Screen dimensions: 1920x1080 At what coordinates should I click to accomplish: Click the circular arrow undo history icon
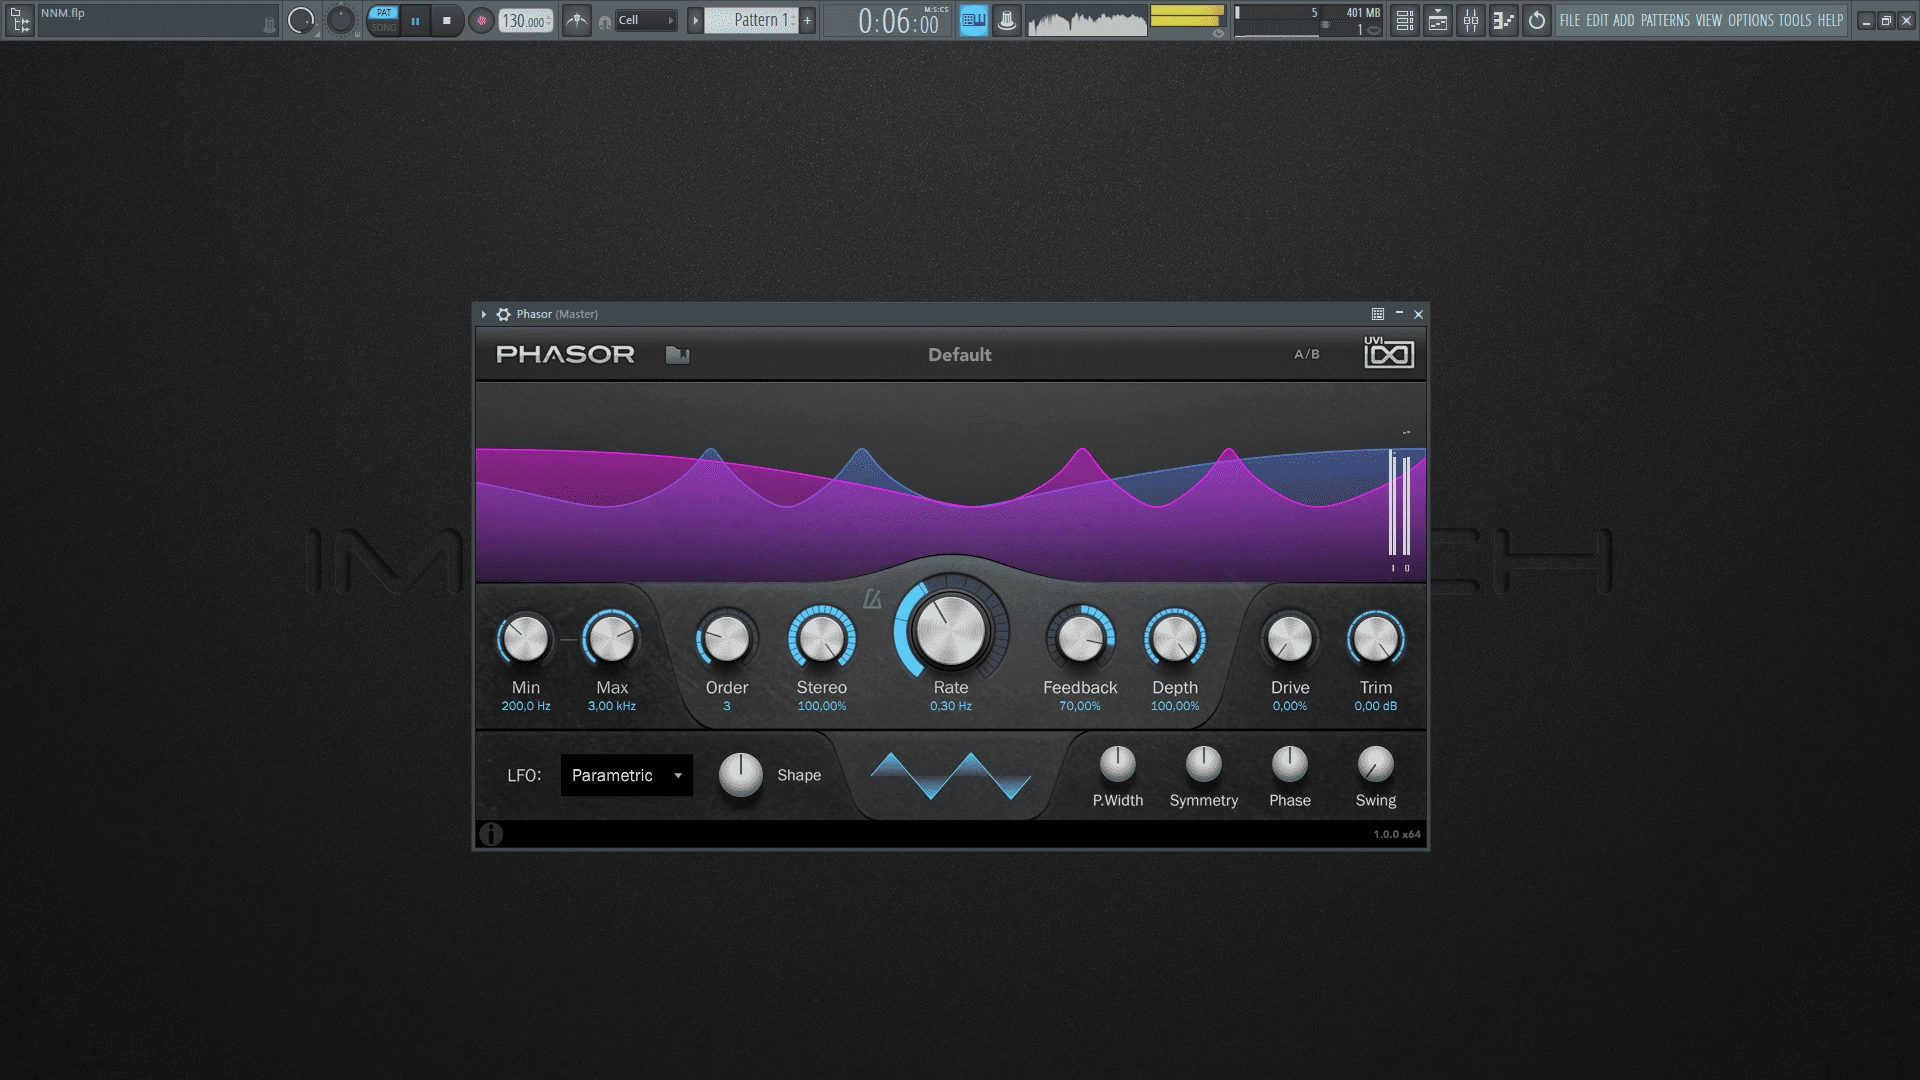tap(1537, 20)
